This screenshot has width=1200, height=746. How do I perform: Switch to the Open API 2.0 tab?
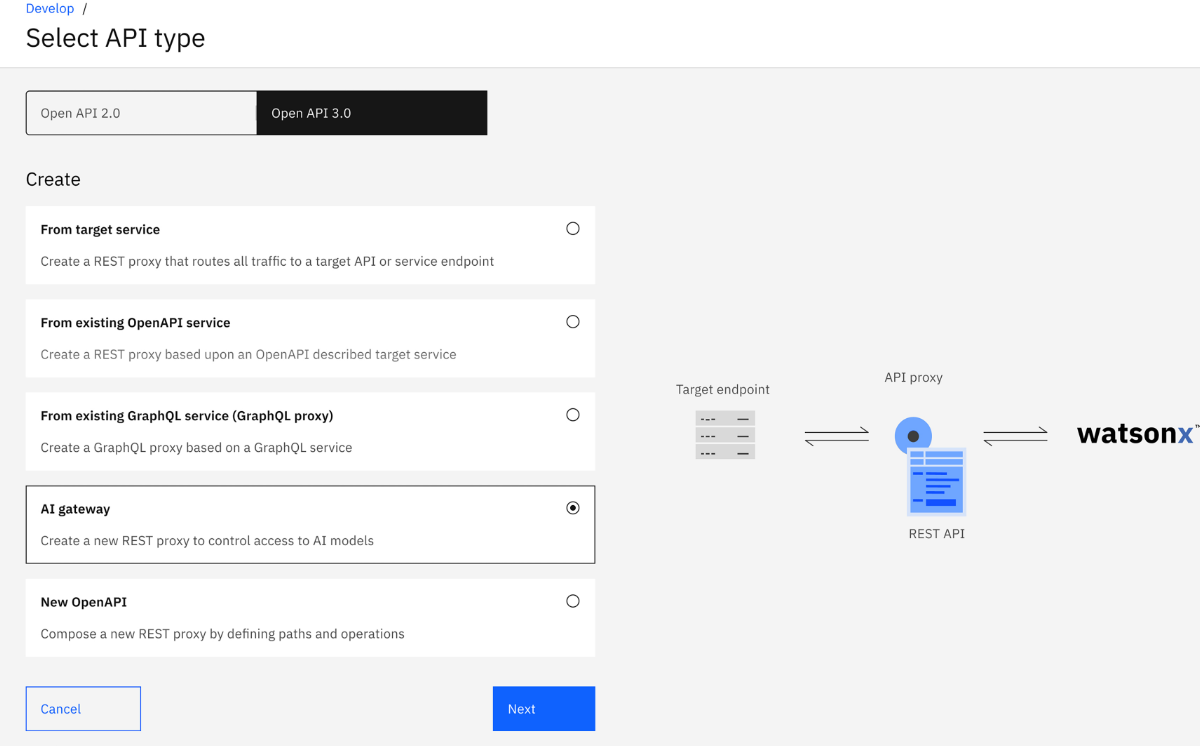[141, 113]
